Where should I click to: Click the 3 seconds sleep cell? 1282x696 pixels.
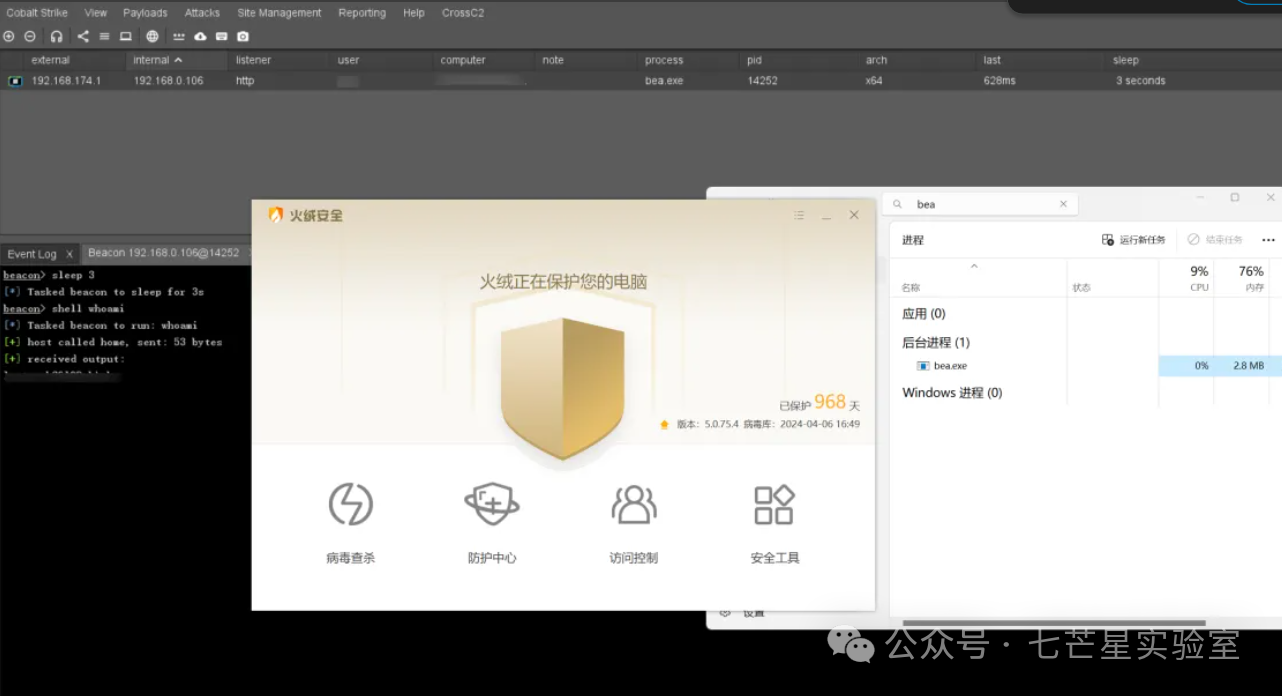[x=1140, y=81]
